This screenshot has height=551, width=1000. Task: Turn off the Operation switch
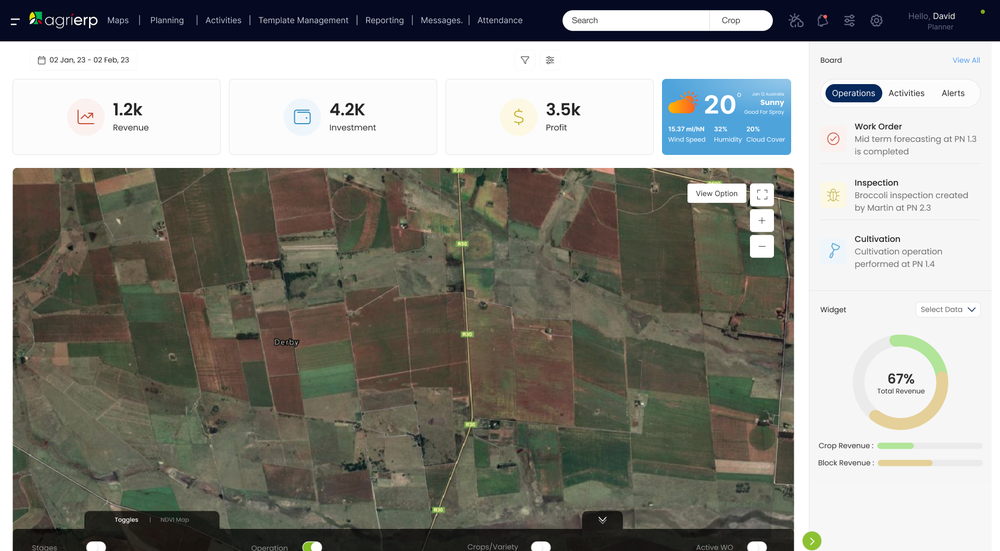click(x=312, y=547)
